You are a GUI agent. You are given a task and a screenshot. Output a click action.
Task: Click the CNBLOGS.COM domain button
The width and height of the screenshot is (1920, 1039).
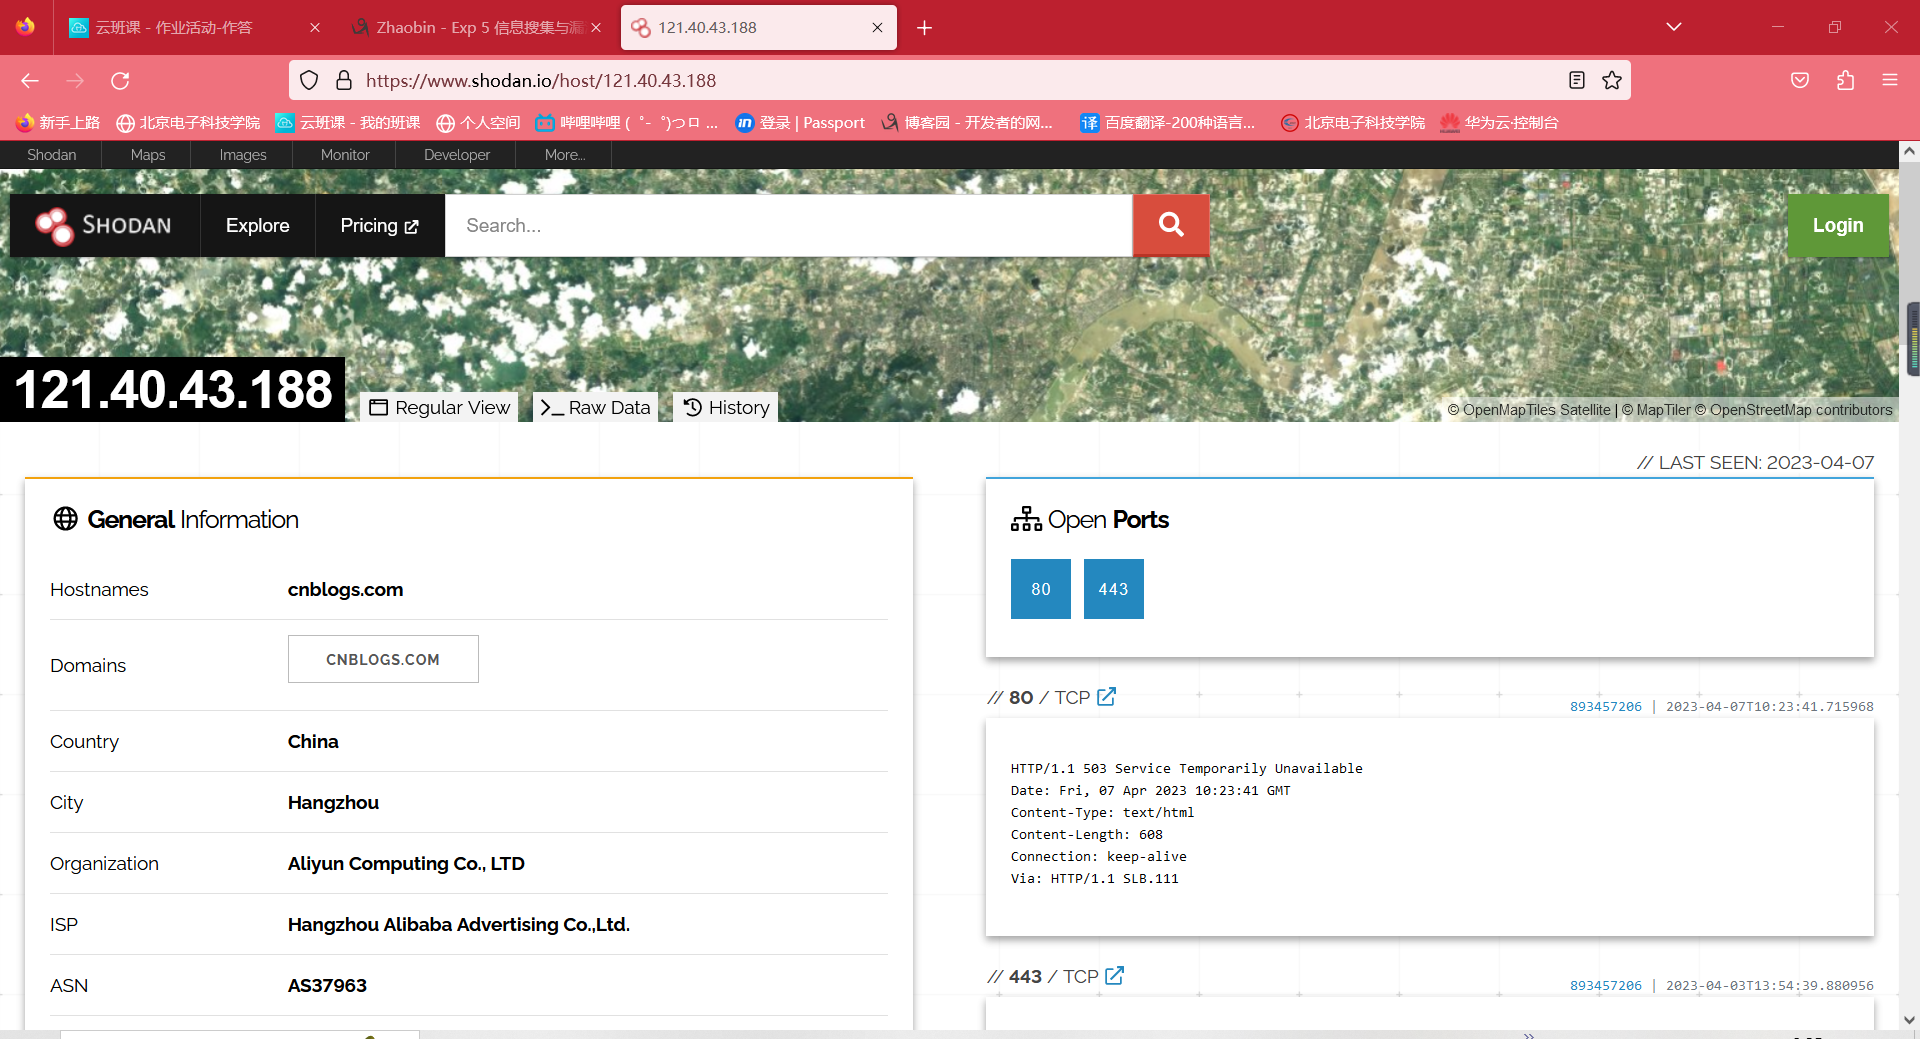pos(383,659)
